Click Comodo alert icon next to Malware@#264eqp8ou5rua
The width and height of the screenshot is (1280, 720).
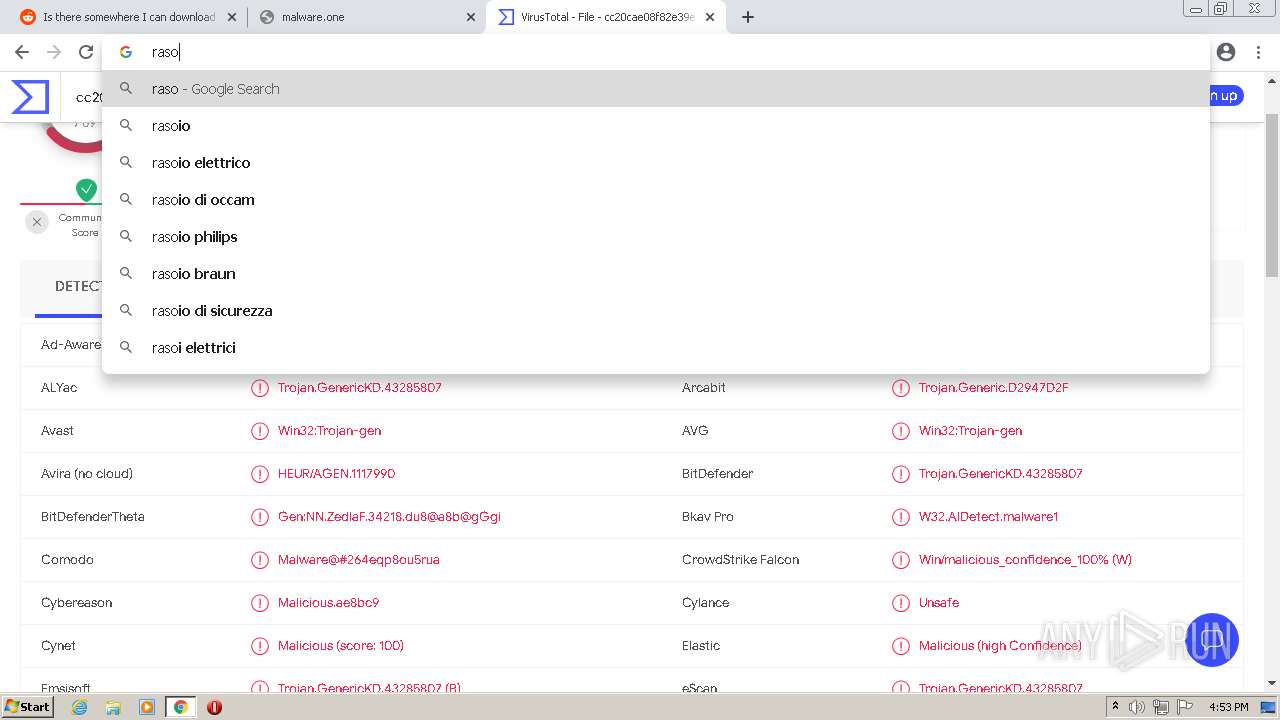[x=260, y=560]
